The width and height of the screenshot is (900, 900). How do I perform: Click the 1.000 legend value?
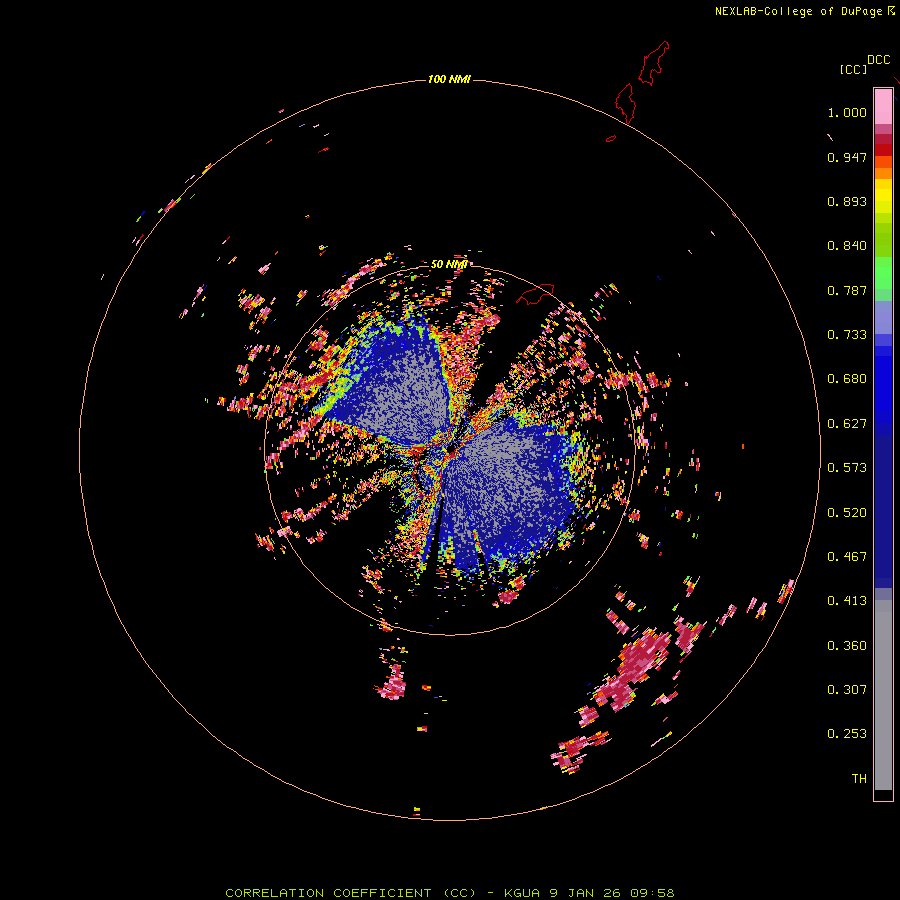847,112
